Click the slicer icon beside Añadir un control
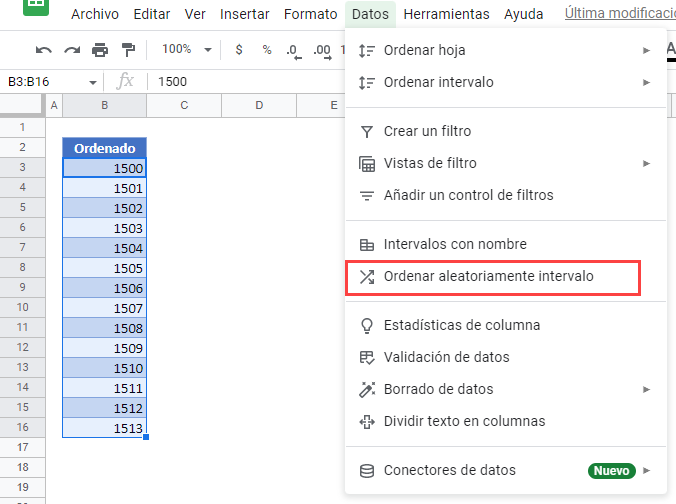The image size is (676, 504). (x=367, y=196)
